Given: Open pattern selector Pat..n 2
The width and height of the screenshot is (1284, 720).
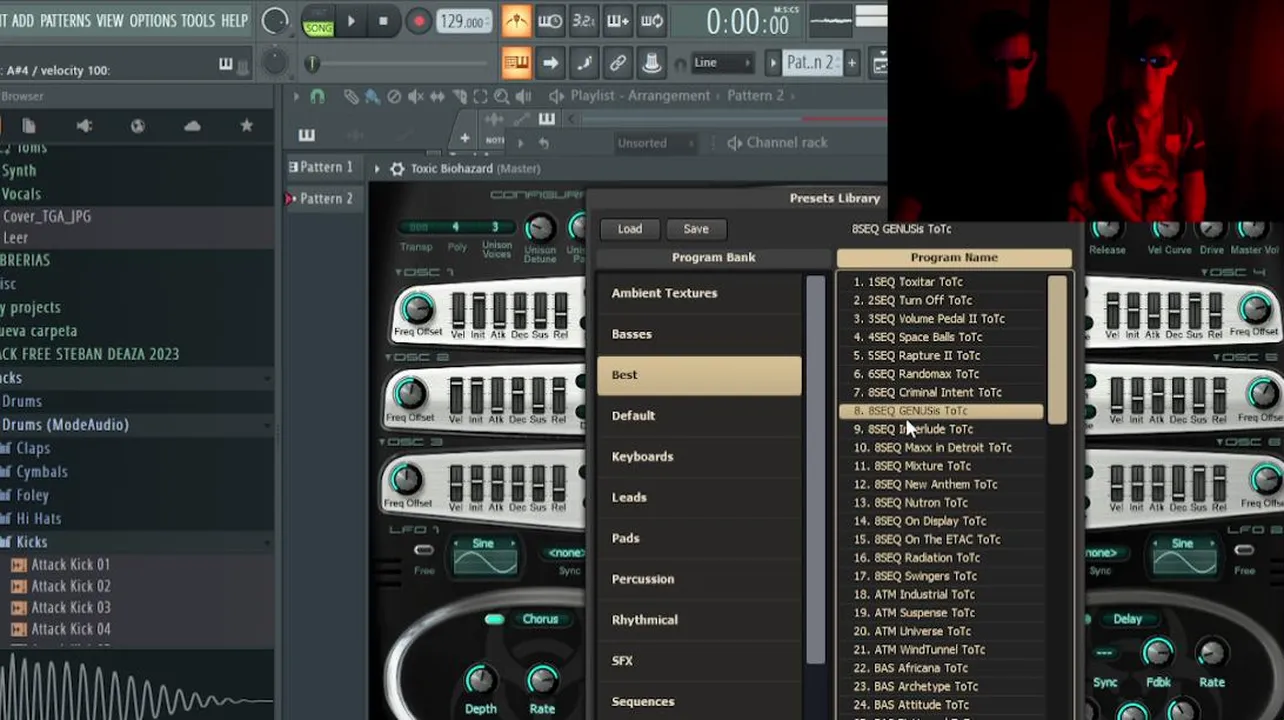Looking at the screenshot, I should tap(811, 63).
